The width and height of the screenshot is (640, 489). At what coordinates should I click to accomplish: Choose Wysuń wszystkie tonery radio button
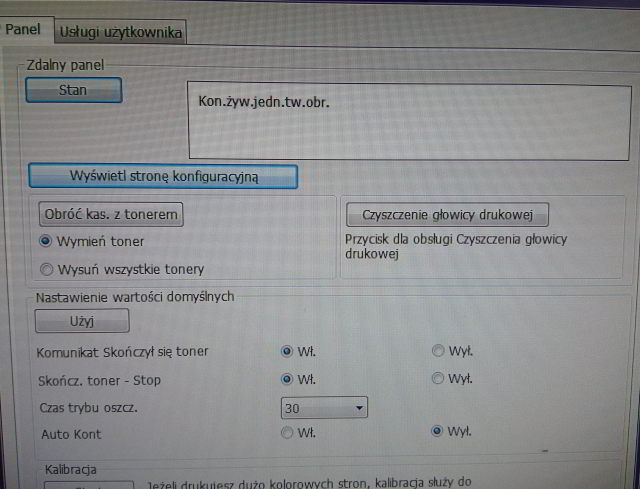[46, 269]
